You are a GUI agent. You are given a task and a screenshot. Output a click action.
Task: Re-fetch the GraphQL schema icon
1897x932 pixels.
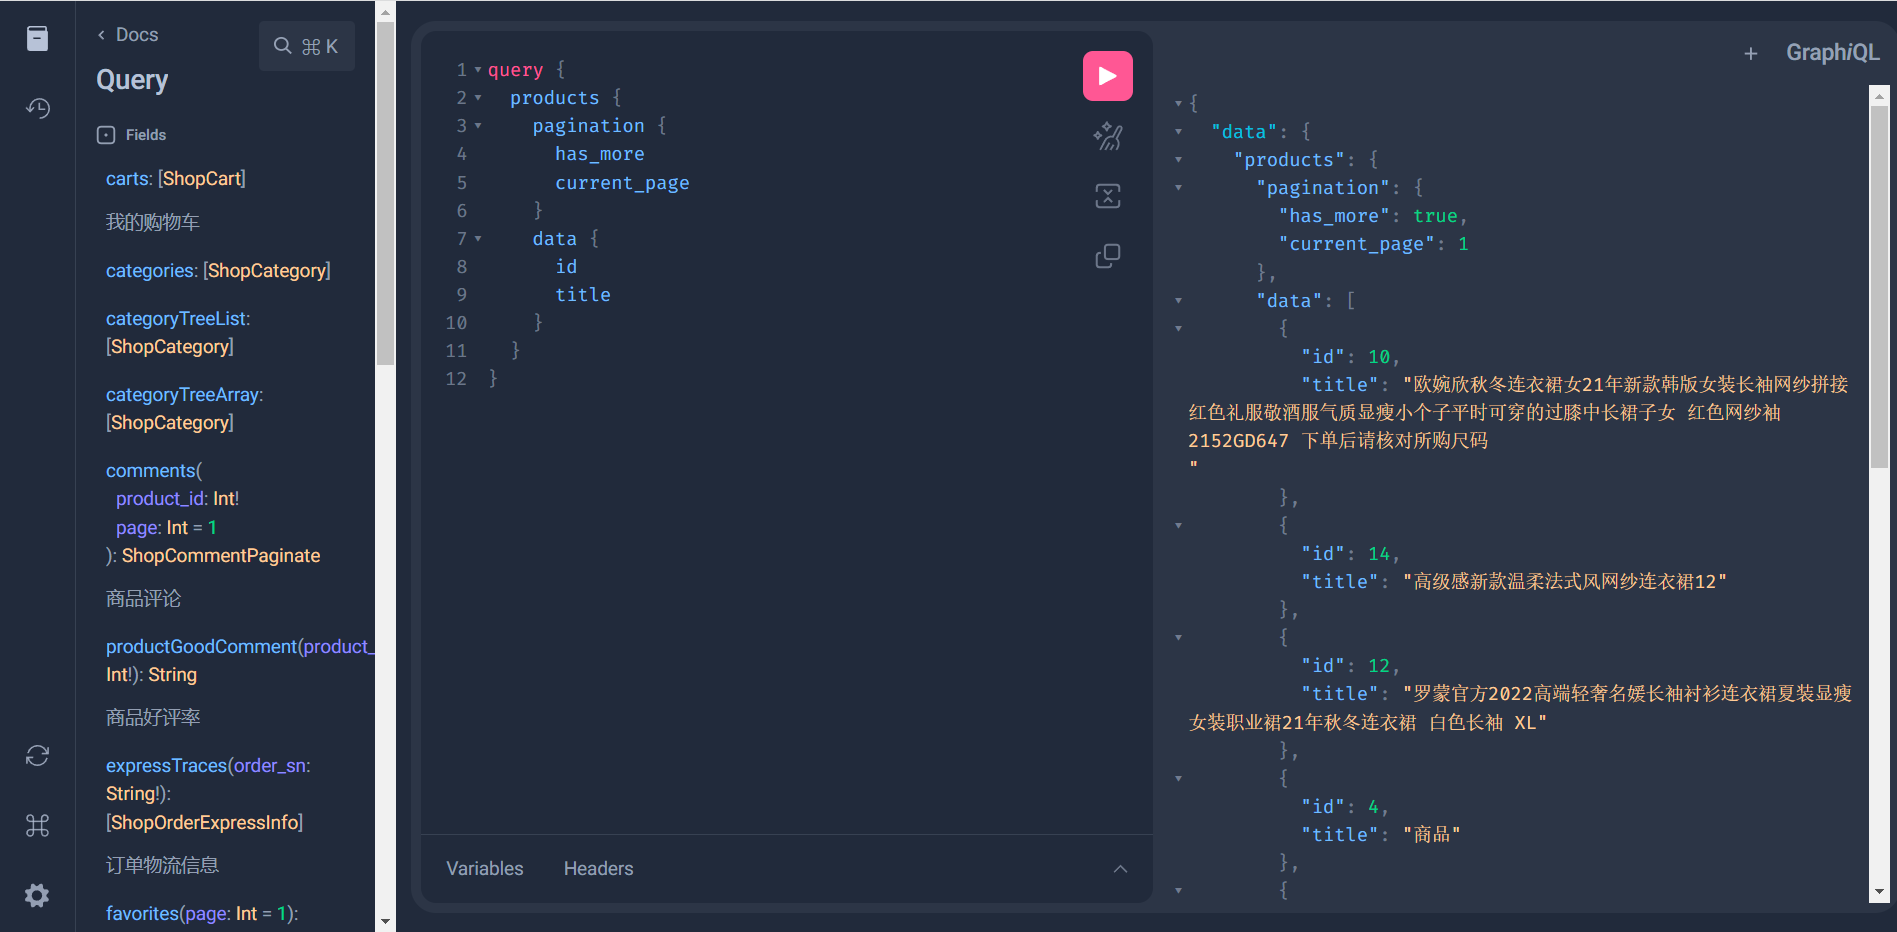click(x=37, y=756)
